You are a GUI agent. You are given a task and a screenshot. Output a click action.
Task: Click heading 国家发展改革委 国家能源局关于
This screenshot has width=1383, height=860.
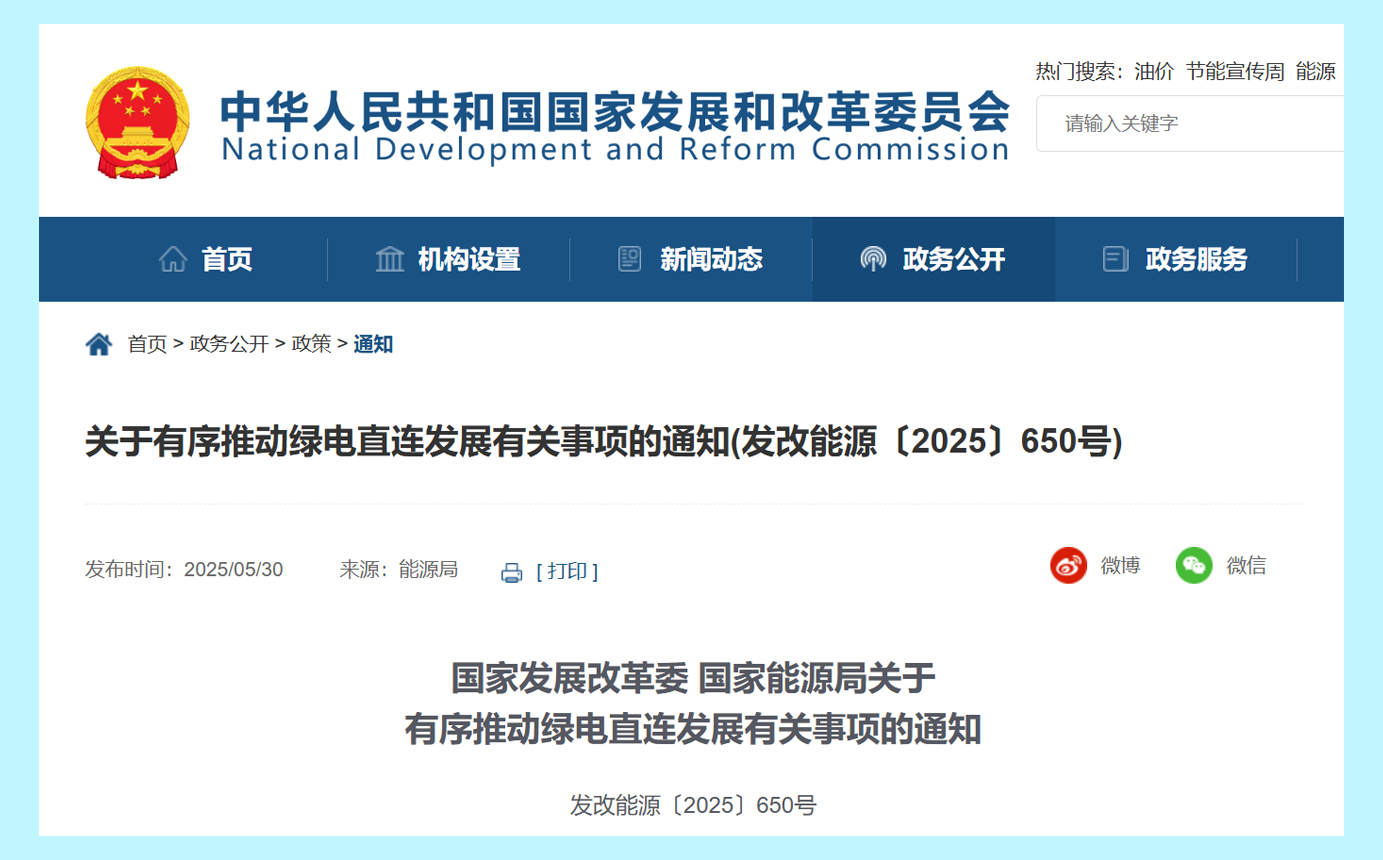[x=693, y=679]
